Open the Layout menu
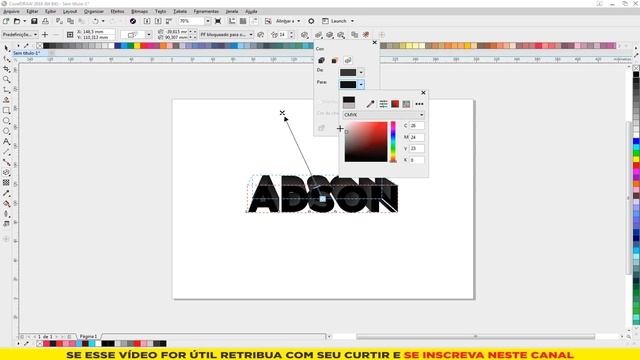This screenshot has width=640, height=360. (70, 11)
